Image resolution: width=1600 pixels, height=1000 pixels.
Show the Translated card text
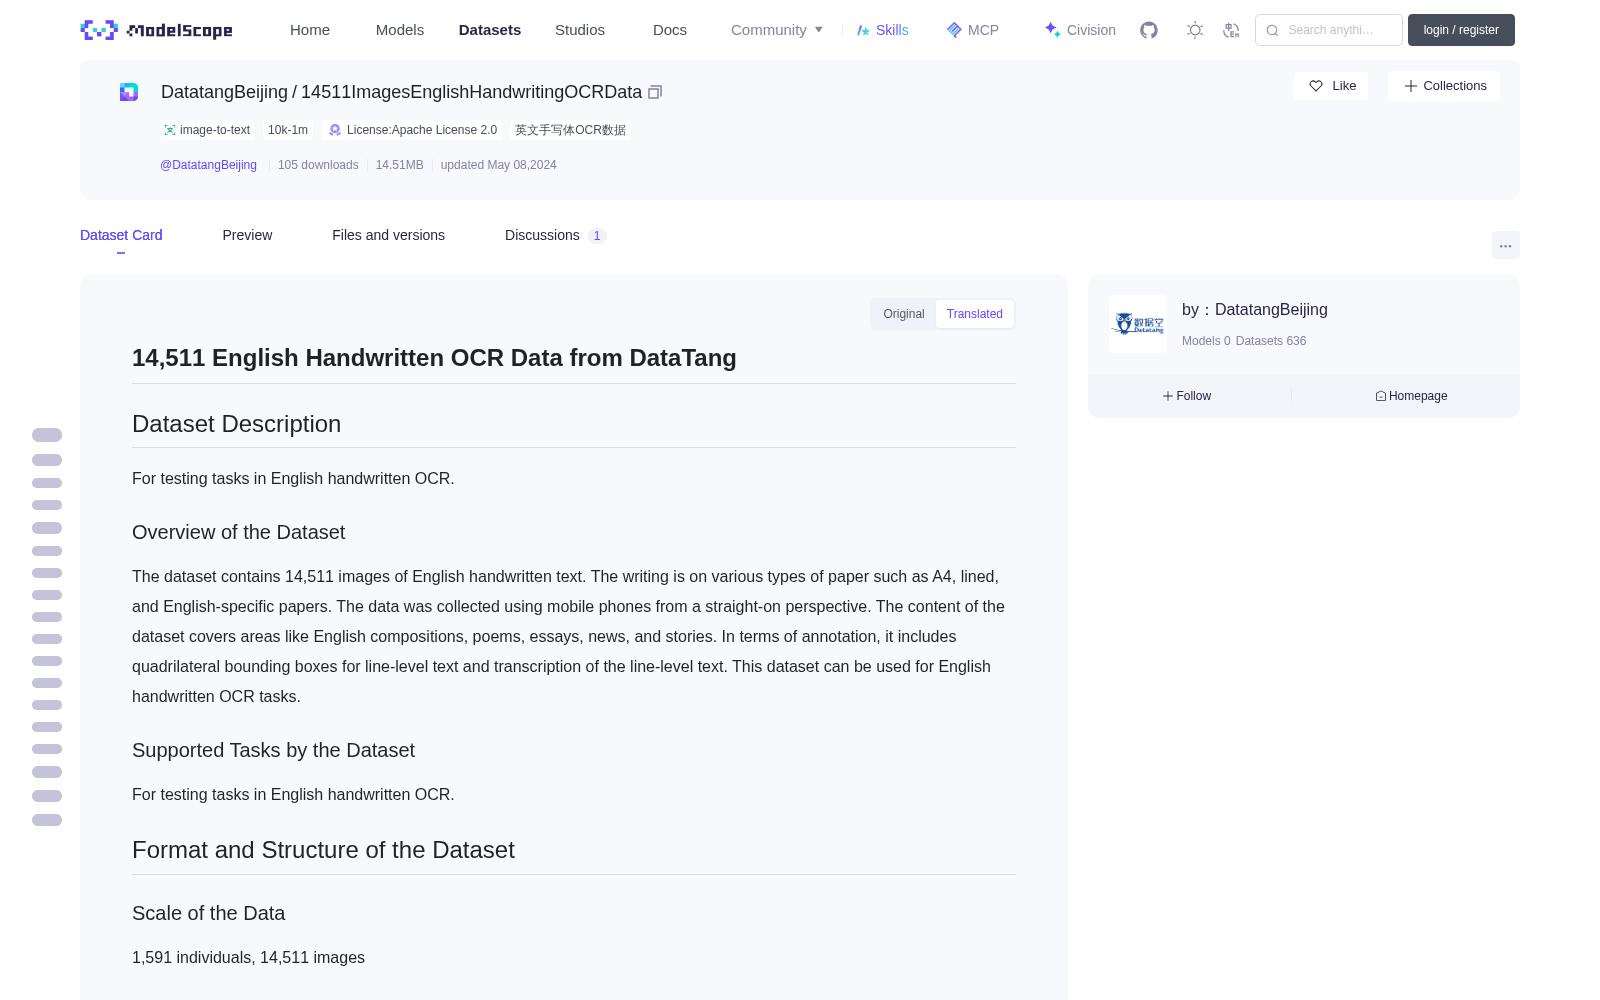[975, 314]
